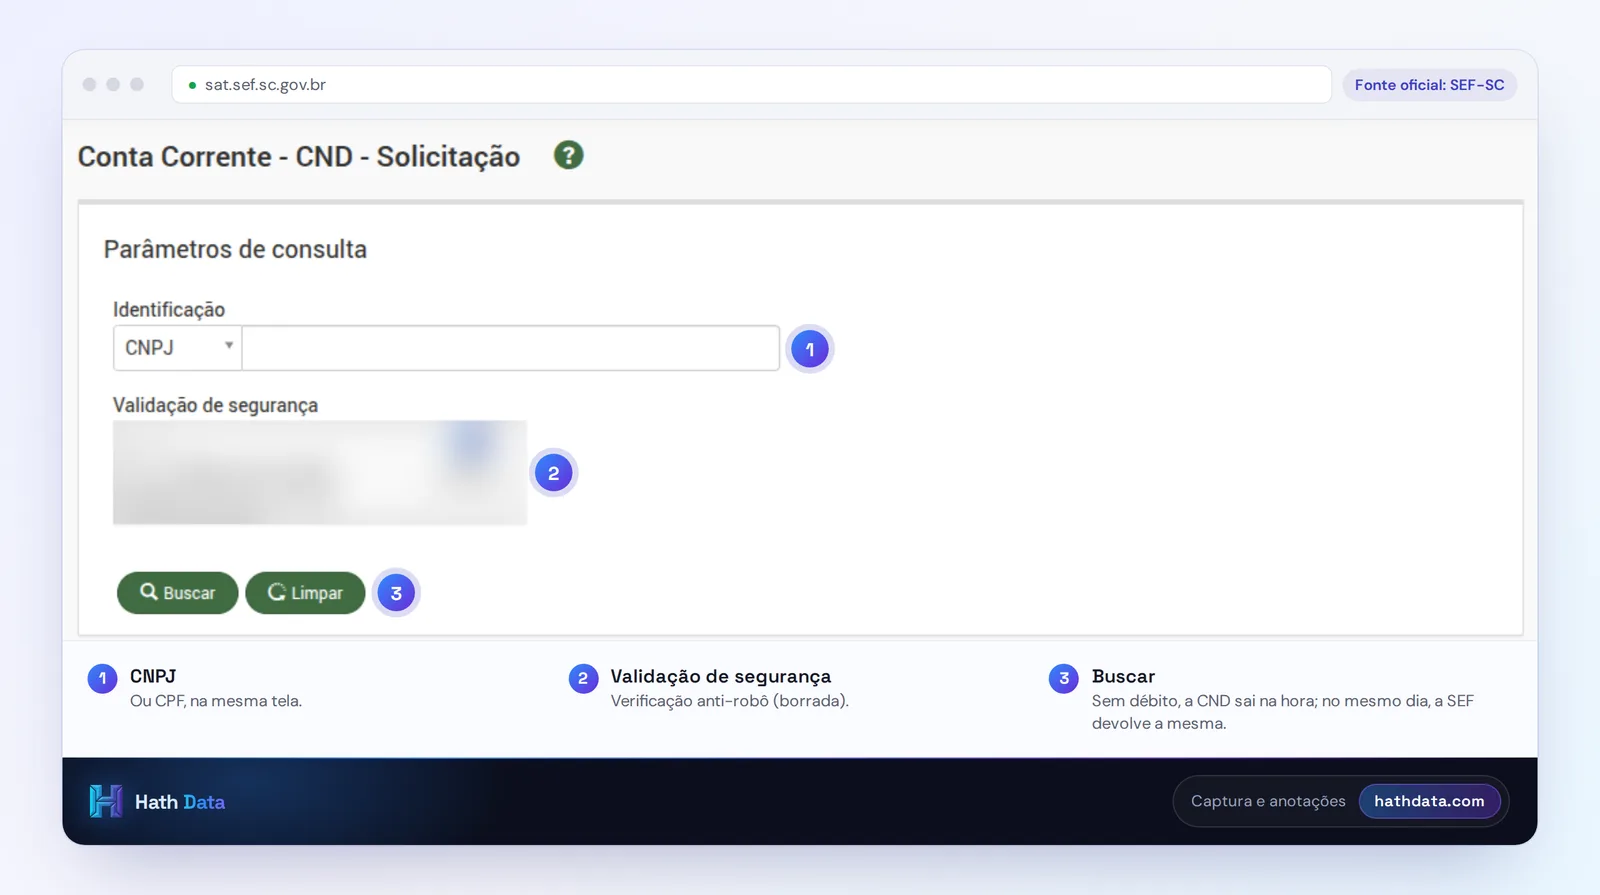The width and height of the screenshot is (1600, 895).
Task: Click the sat.sef.sc.gov.br address bar
Action: click(x=751, y=85)
